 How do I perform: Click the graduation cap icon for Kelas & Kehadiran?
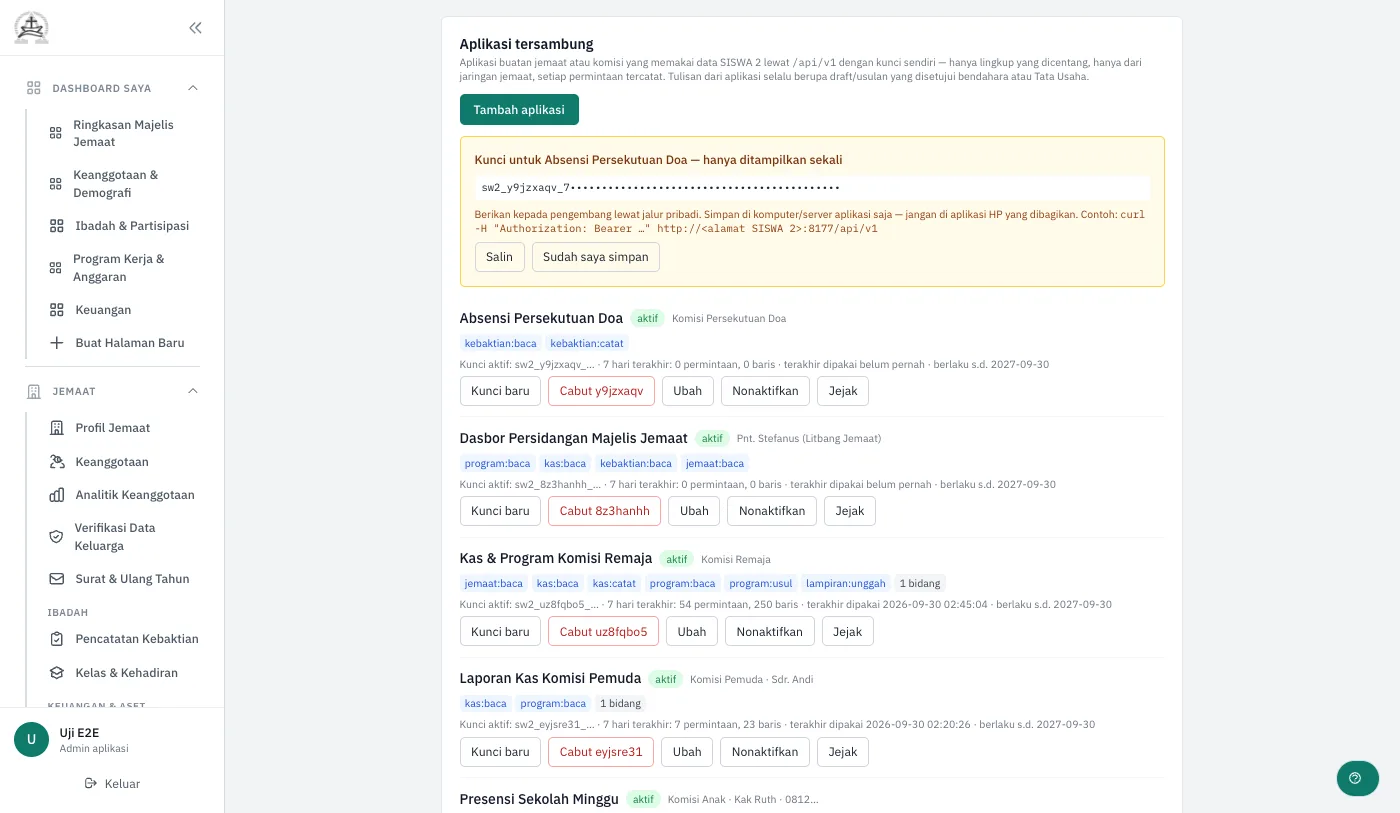tap(57, 673)
